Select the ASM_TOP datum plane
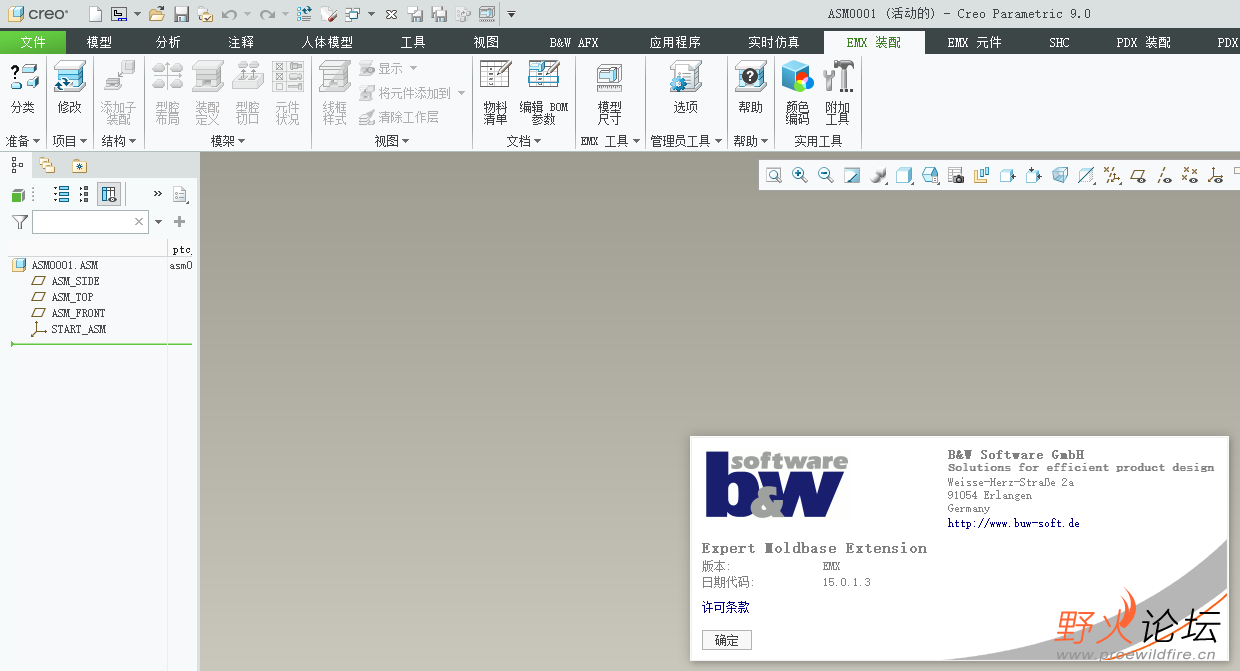Screen dimensions: 1240x671 [72, 297]
